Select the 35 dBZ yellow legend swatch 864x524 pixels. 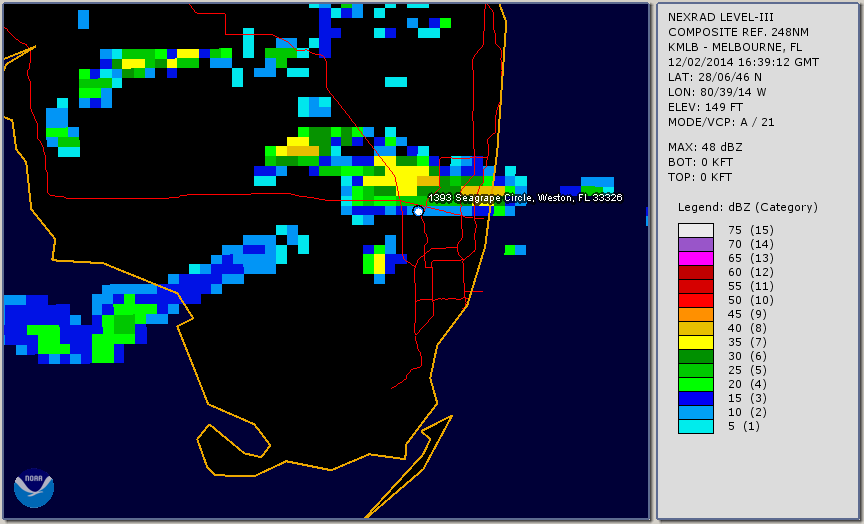point(695,342)
